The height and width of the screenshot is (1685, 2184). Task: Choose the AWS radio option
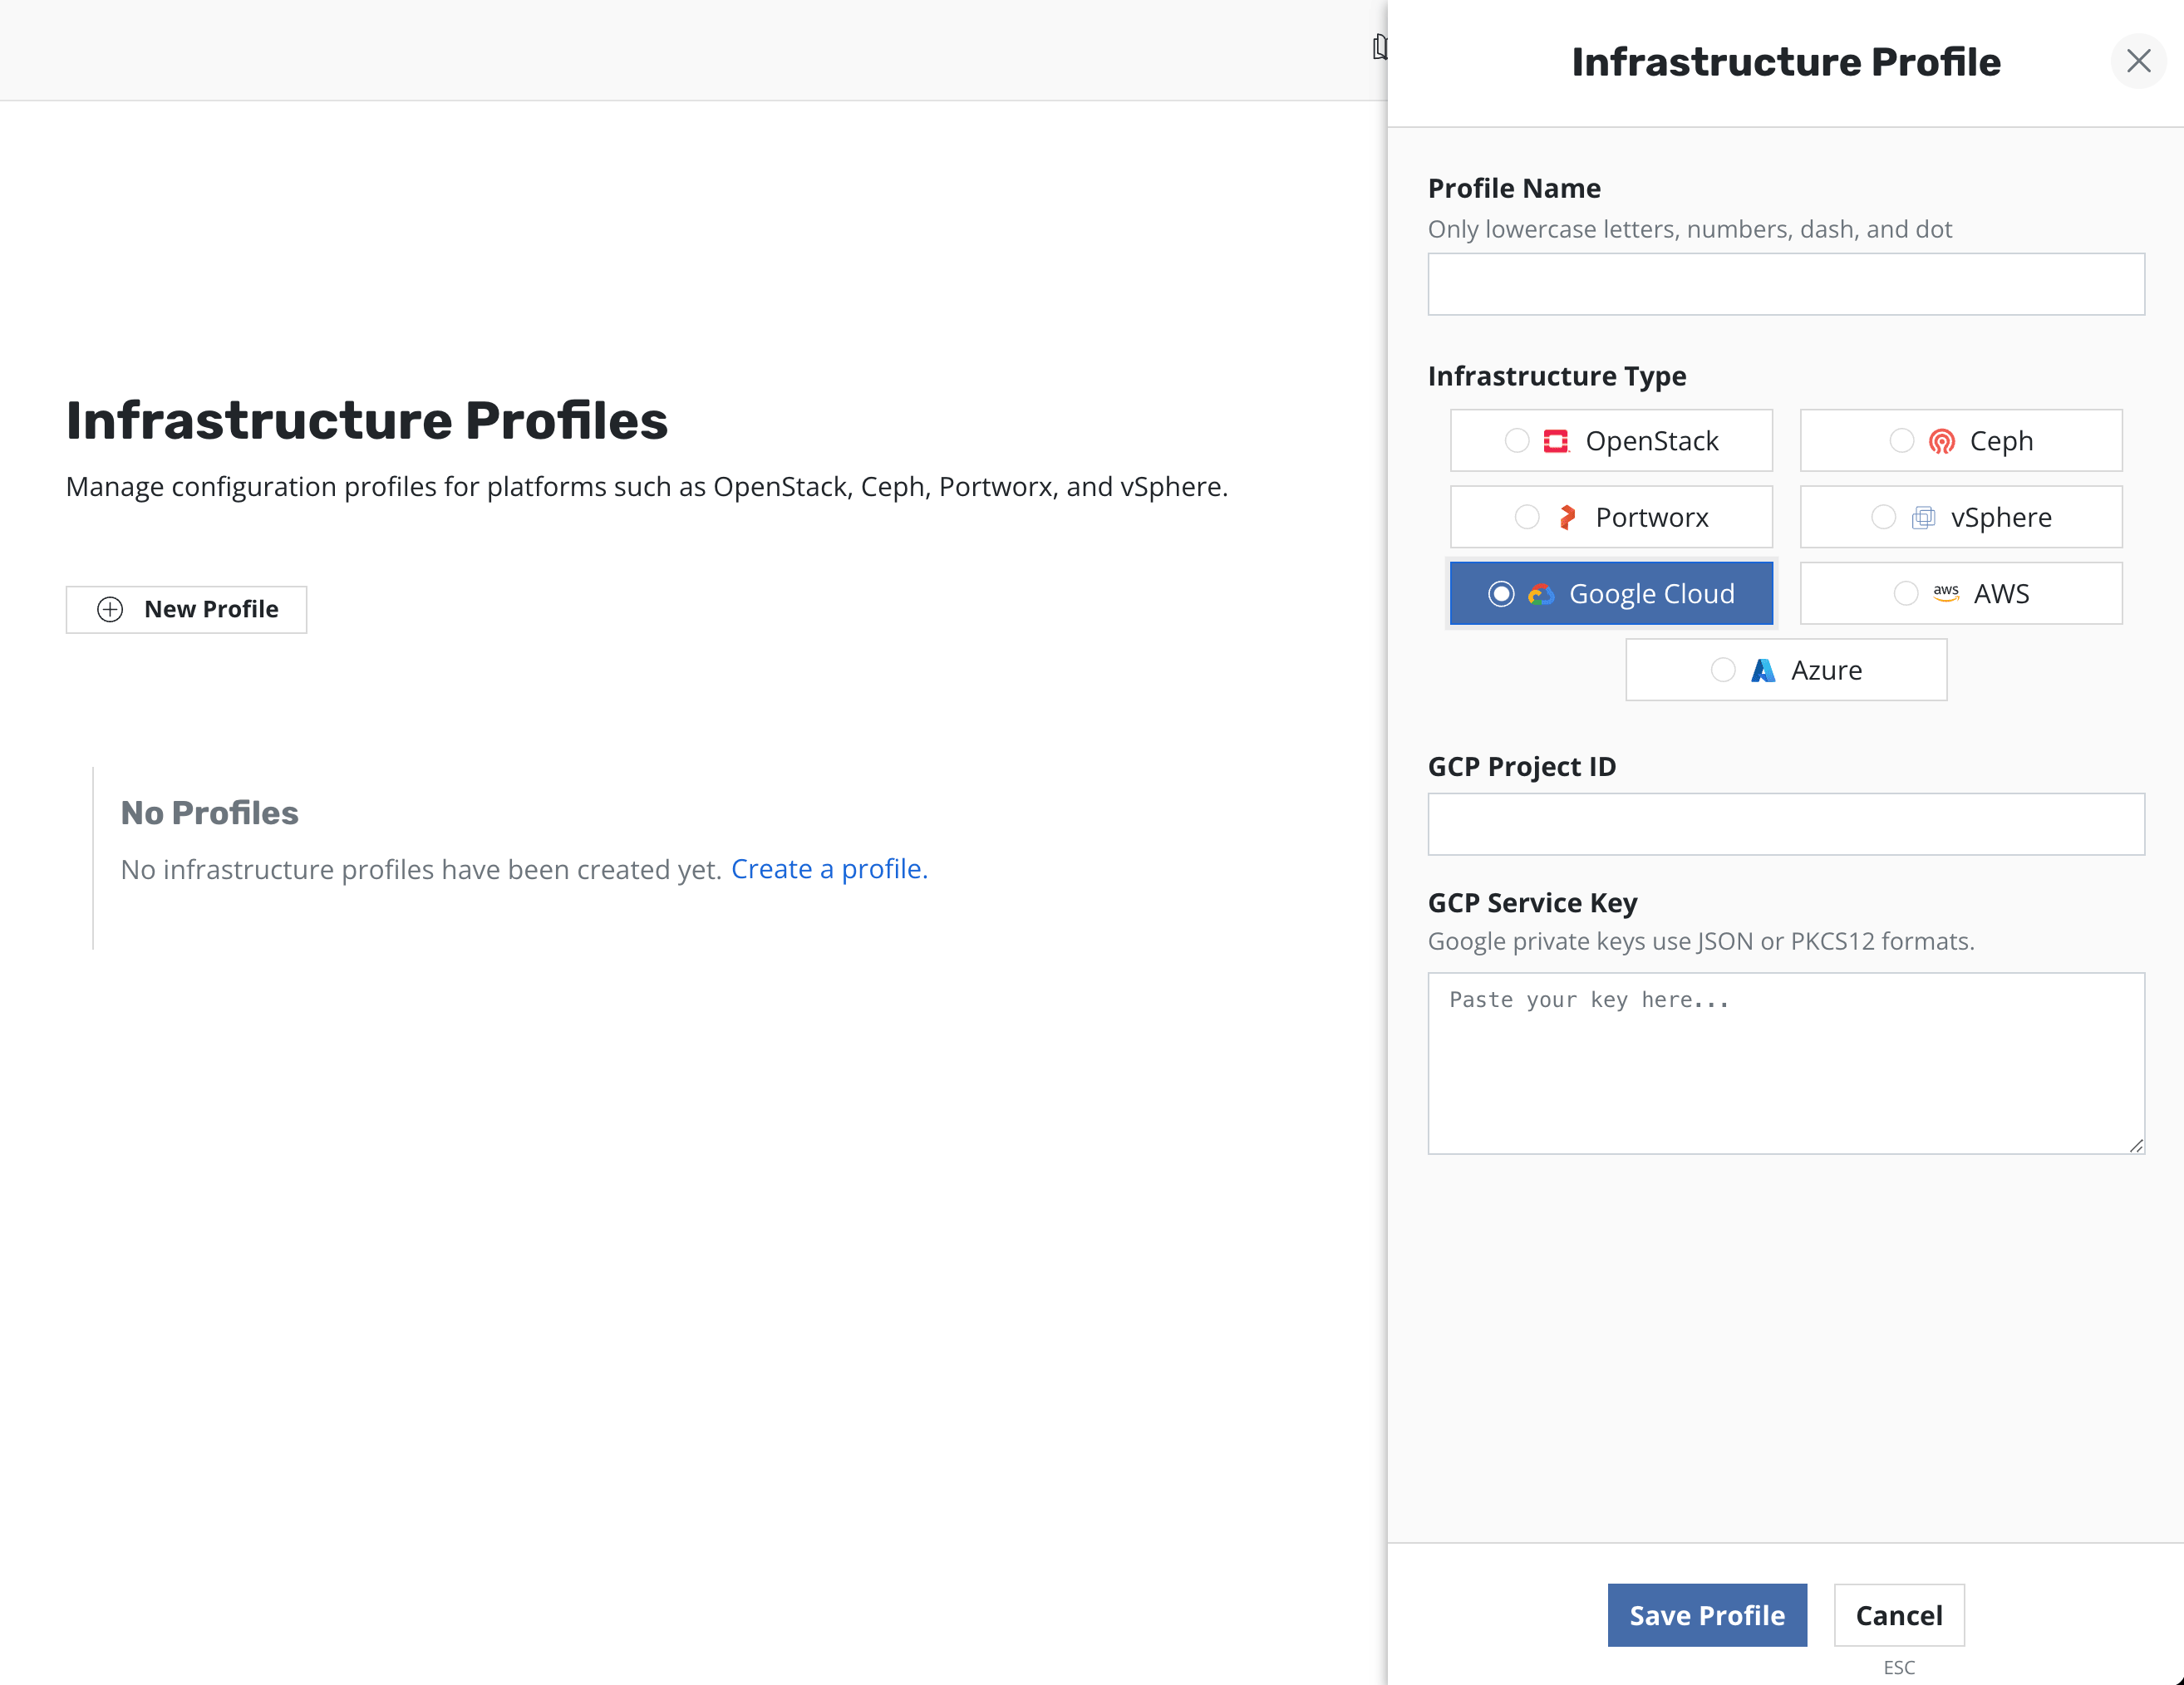[1906, 594]
